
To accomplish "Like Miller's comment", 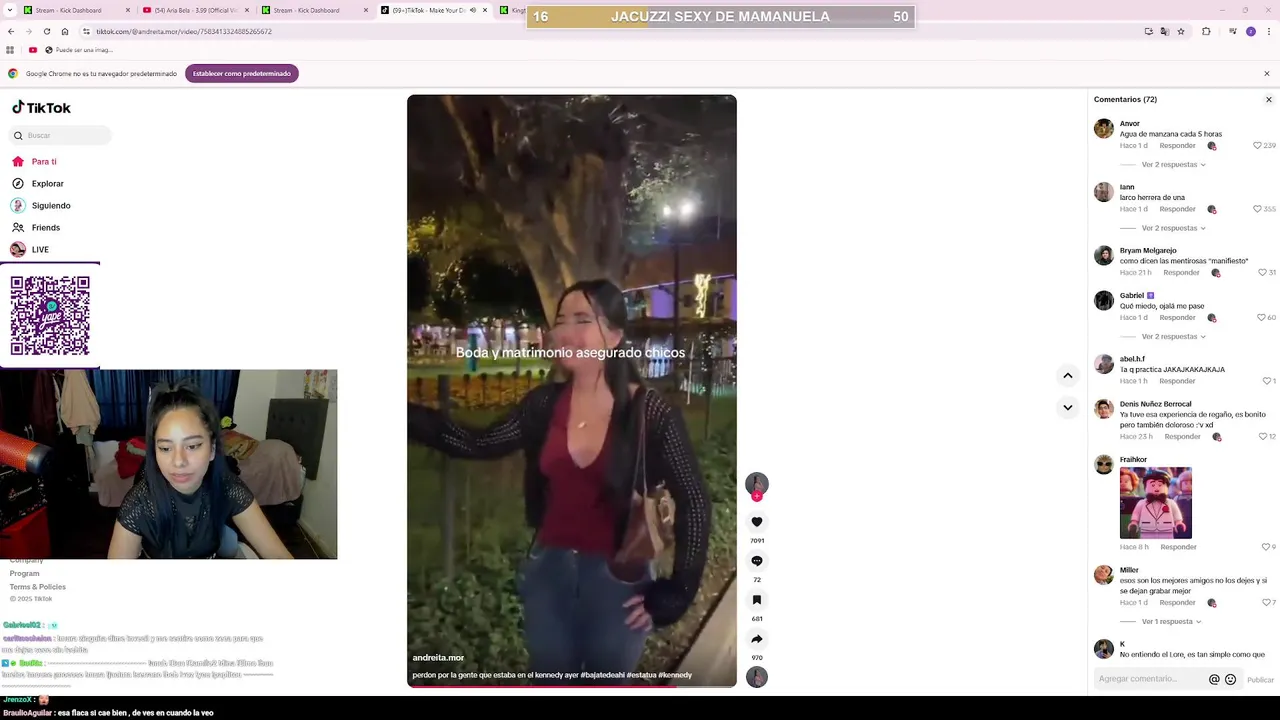I will pyautogui.click(x=1266, y=602).
